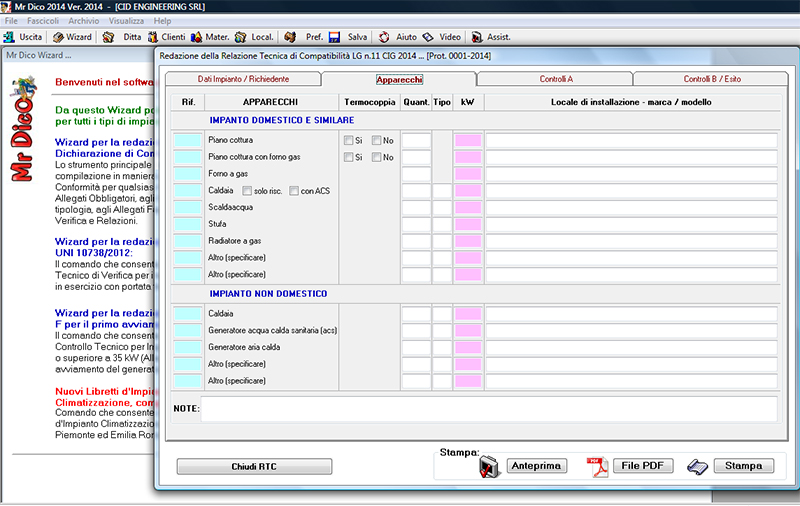Open Aiuto help from the toolbar
800x506 pixels.
pyautogui.click(x=384, y=37)
